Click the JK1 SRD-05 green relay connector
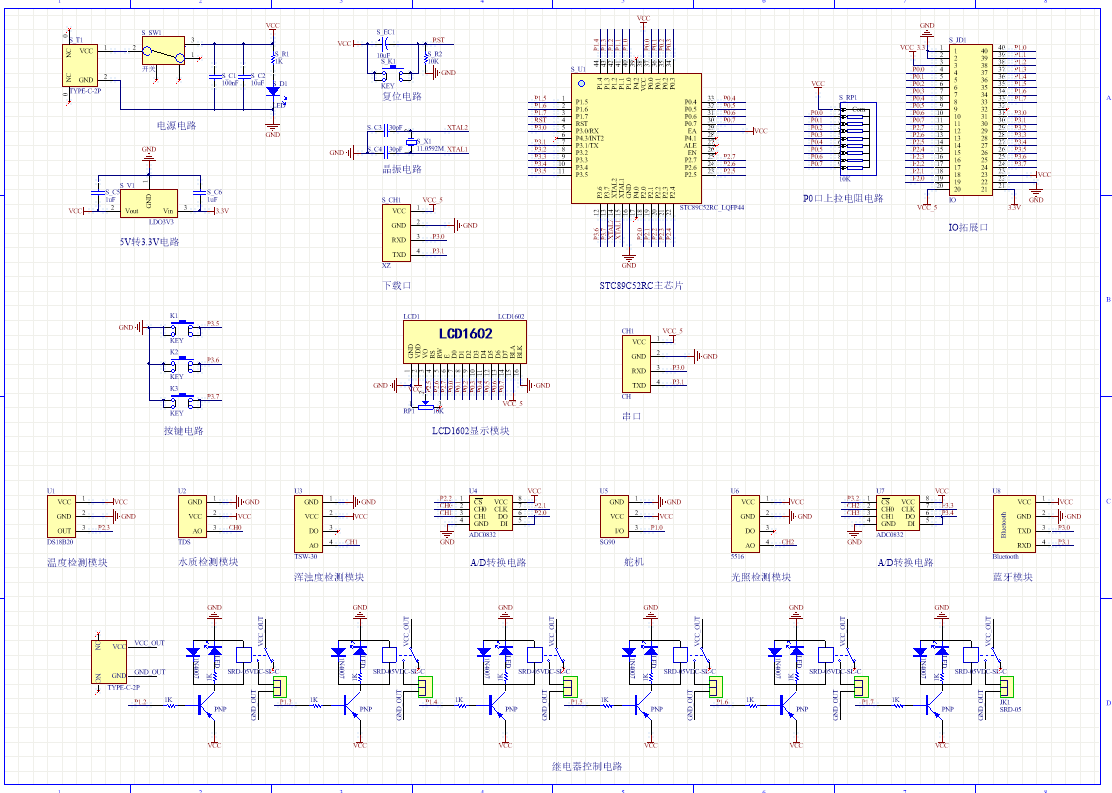The height and width of the screenshot is (793, 1112). click(1005, 686)
